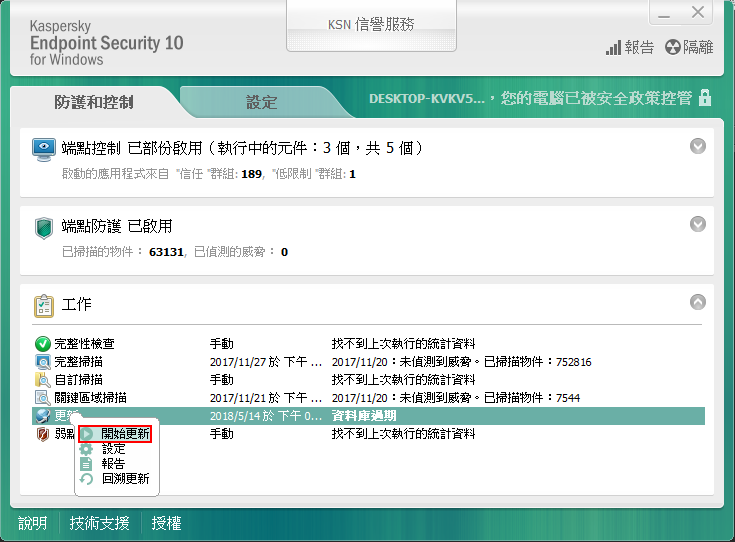Click the bar chart icon for 報告
Screen dimensions: 735x542
[x=613, y=47]
